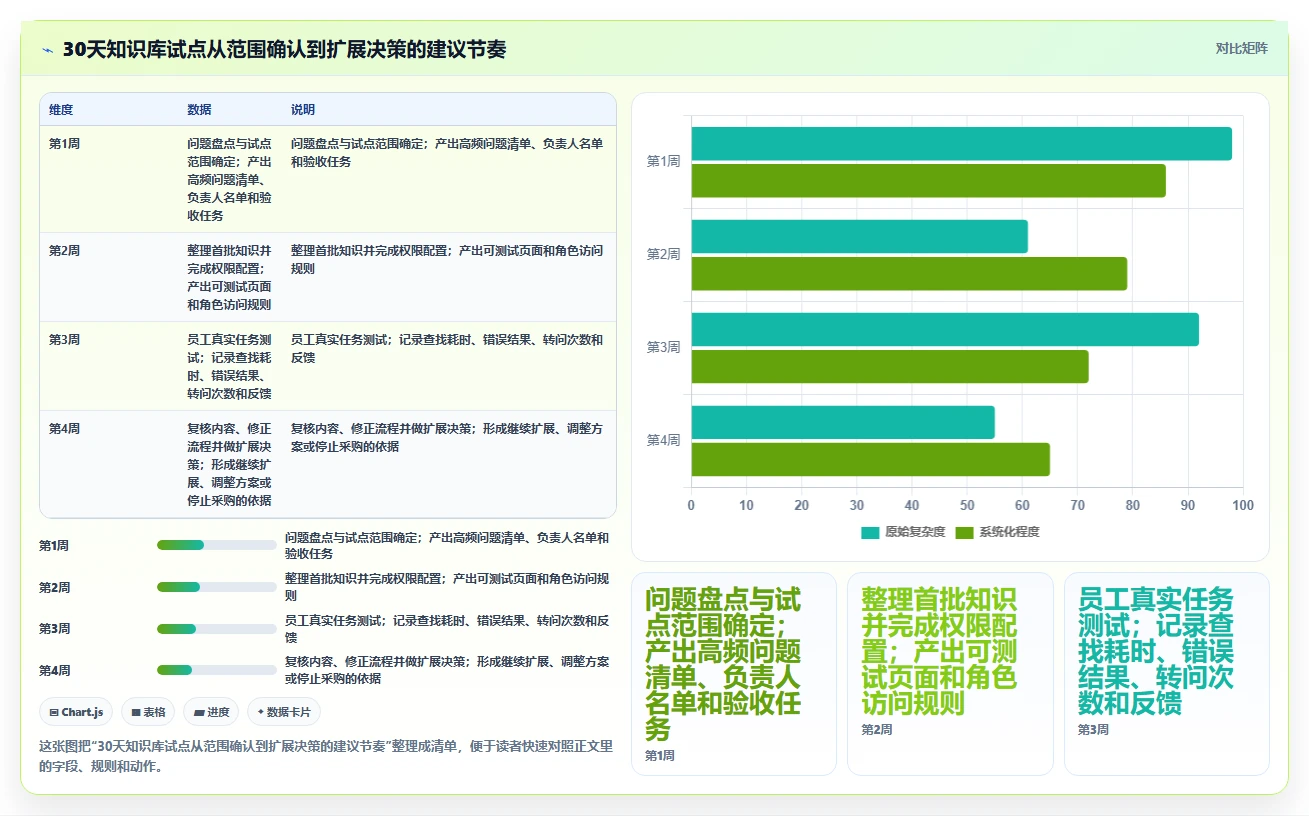
Task: Click the 第2周 progress bar
Action: (217, 587)
